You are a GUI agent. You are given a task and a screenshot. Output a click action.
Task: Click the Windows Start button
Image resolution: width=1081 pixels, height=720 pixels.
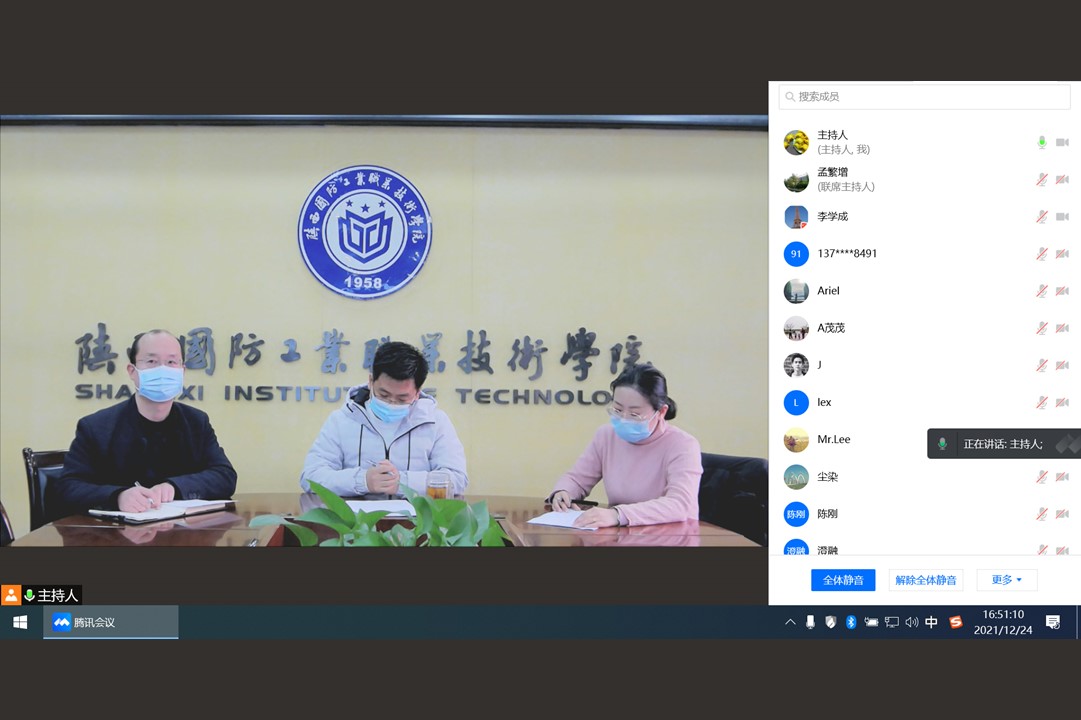(x=20, y=622)
